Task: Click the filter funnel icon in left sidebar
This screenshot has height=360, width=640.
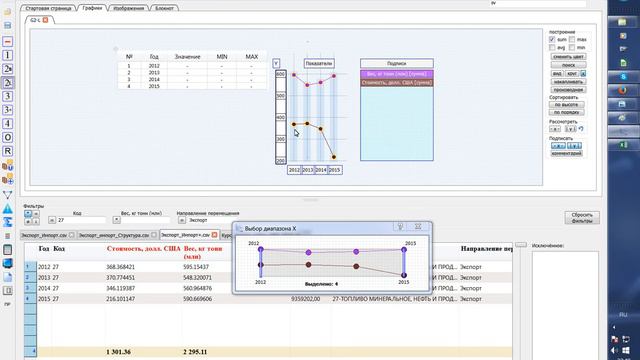Action: coord(7,195)
